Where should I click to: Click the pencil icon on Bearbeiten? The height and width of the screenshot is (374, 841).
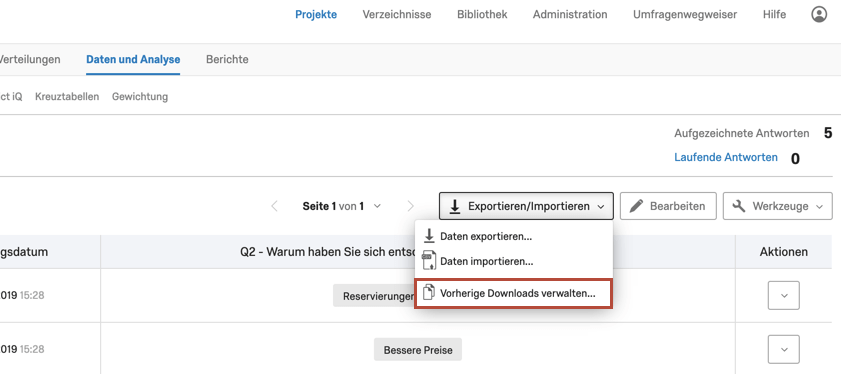pyautogui.click(x=636, y=206)
